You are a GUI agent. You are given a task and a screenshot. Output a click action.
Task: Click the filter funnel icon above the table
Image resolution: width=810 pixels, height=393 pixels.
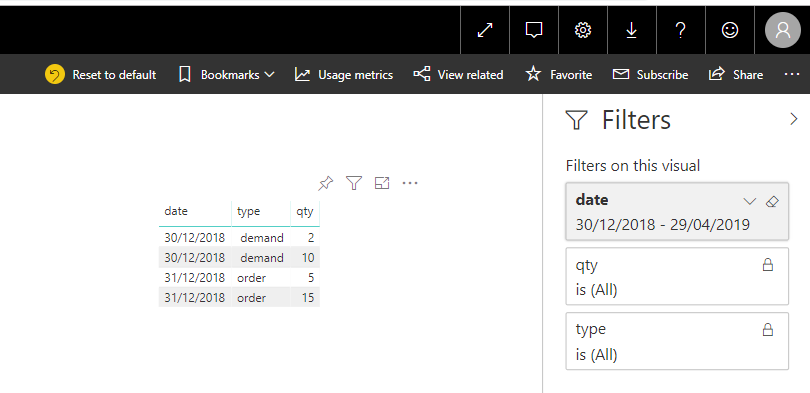354,183
